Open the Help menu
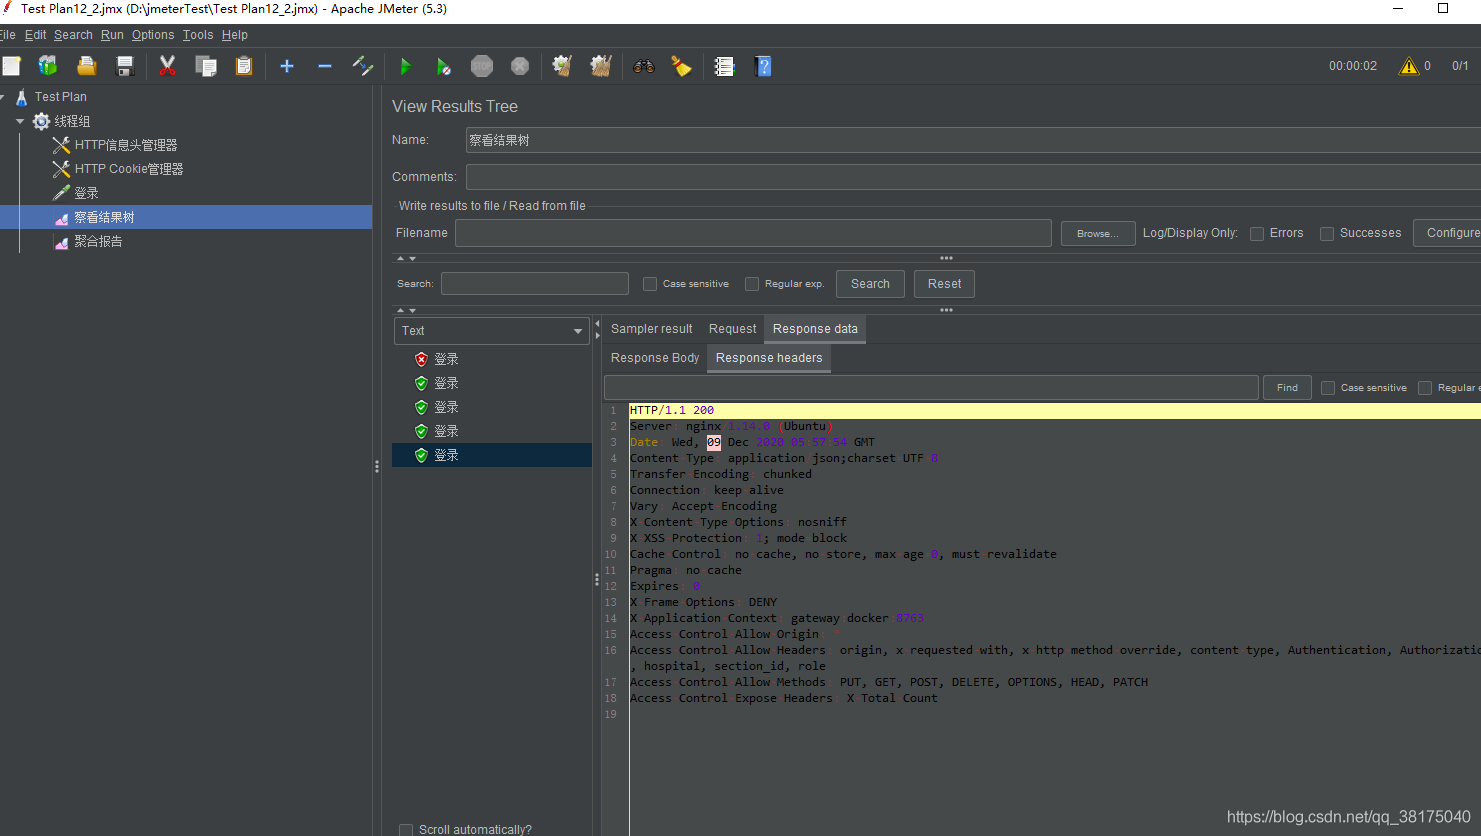The width and height of the screenshot is (1481, 836). (235, 35)
